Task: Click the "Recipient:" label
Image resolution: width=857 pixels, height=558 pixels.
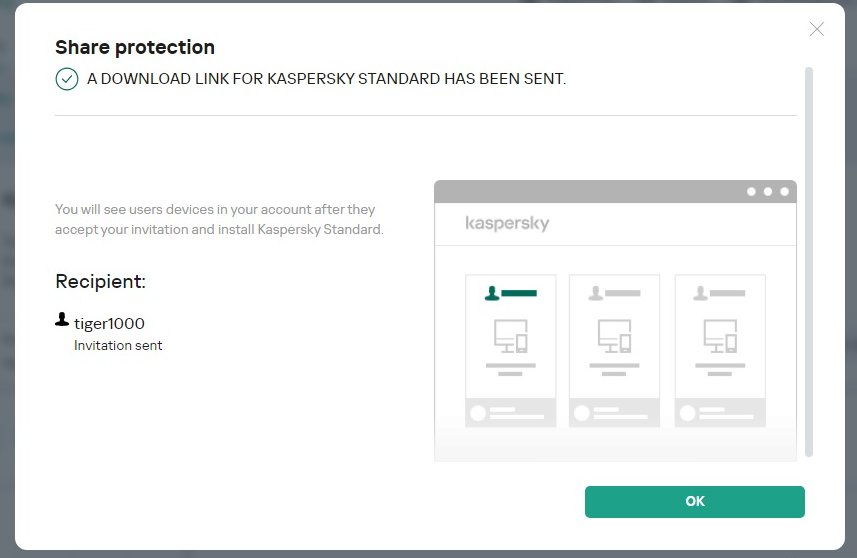Action: (x=100, y=281)
